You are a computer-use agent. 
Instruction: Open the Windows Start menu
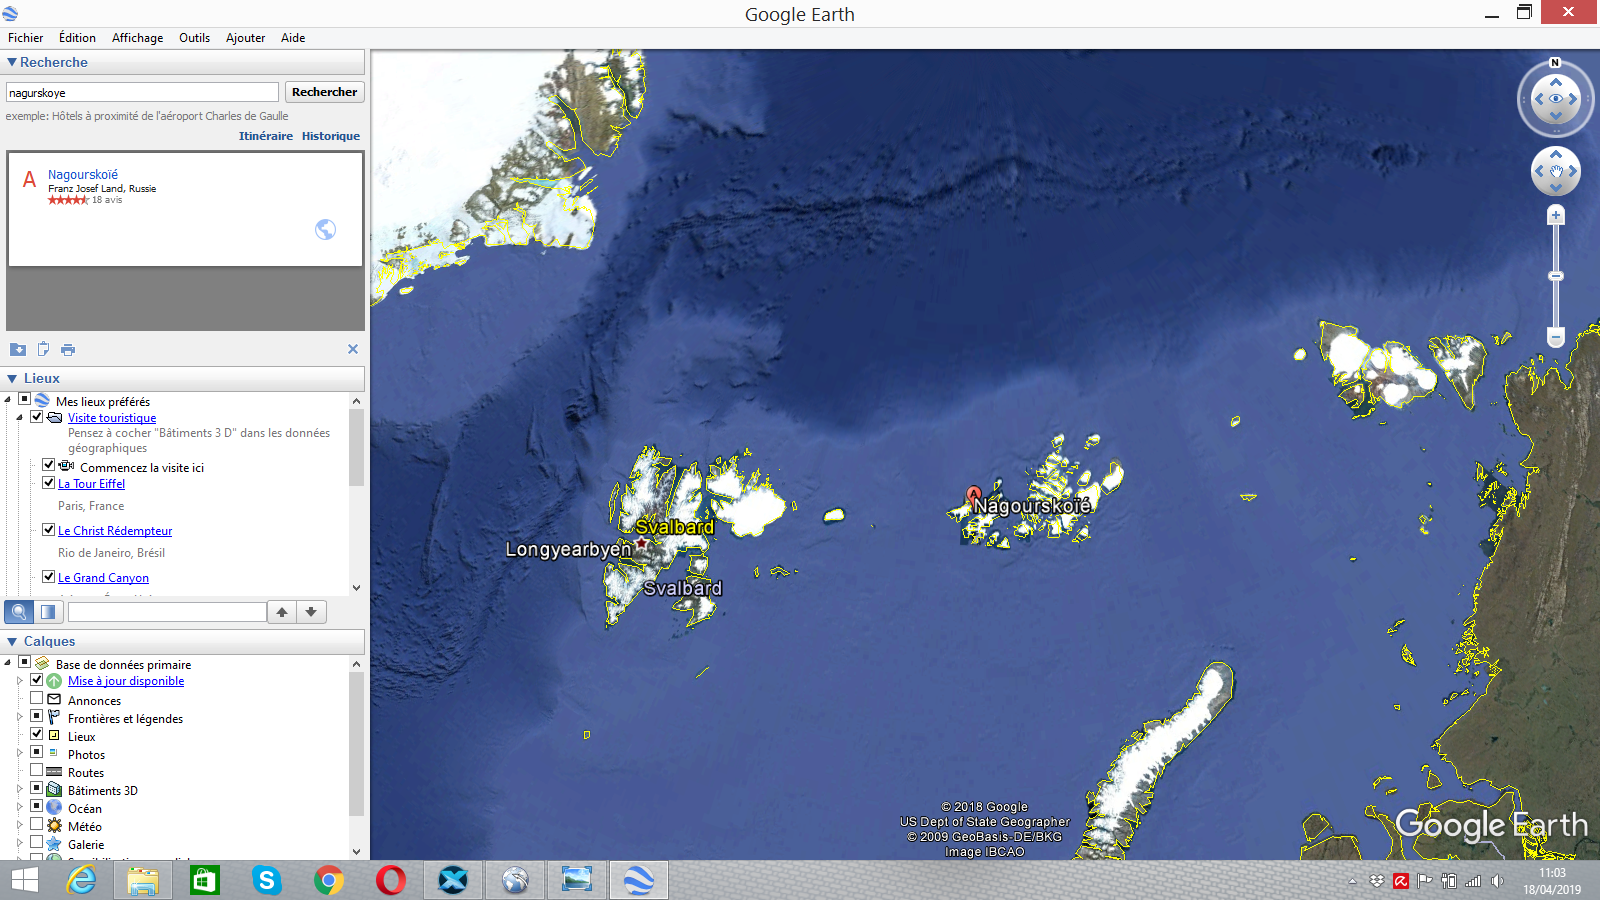click(24, 880)
